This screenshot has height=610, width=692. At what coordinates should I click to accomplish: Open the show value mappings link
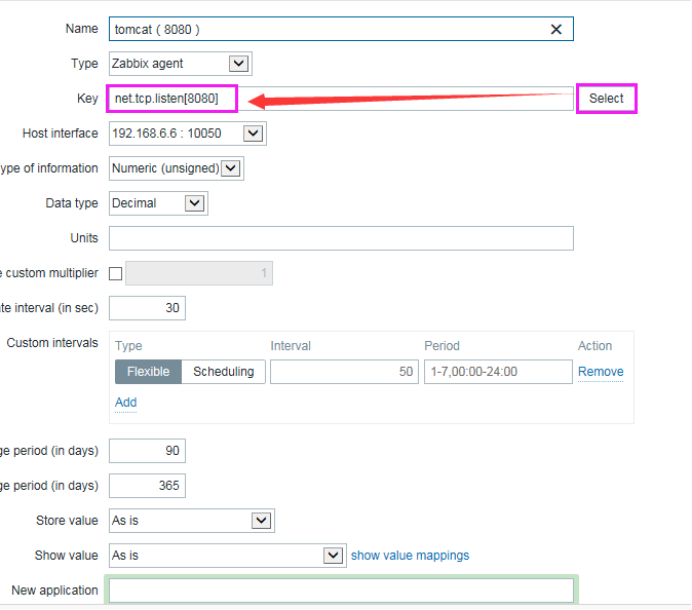pos(410,556)
